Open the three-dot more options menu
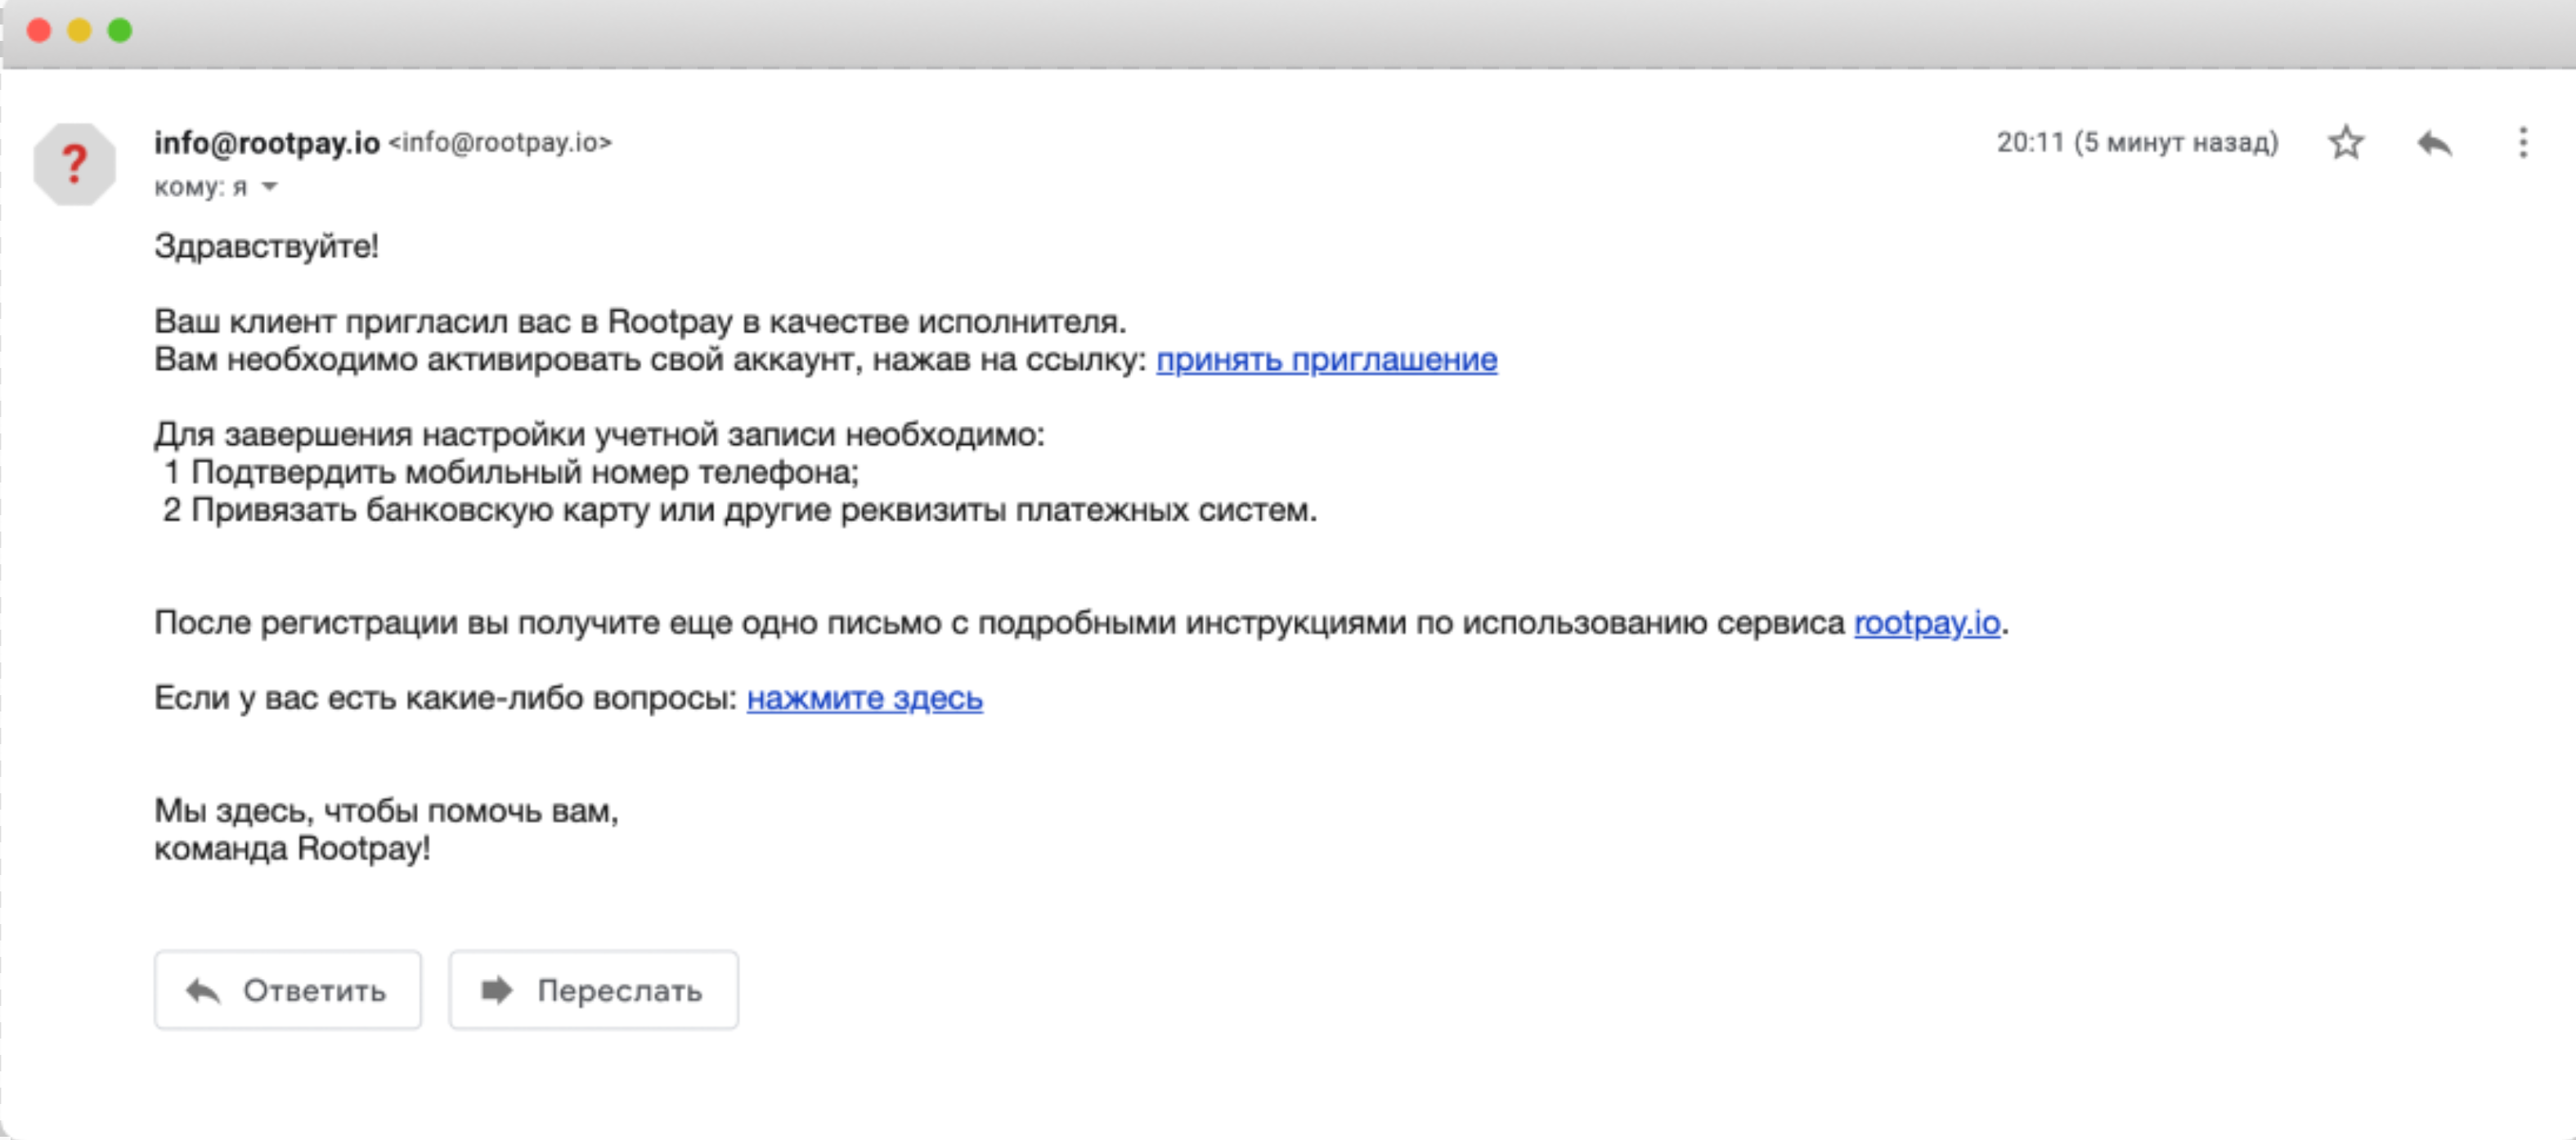Screen dimensions: 2576x1140 tap(2522, 143)
